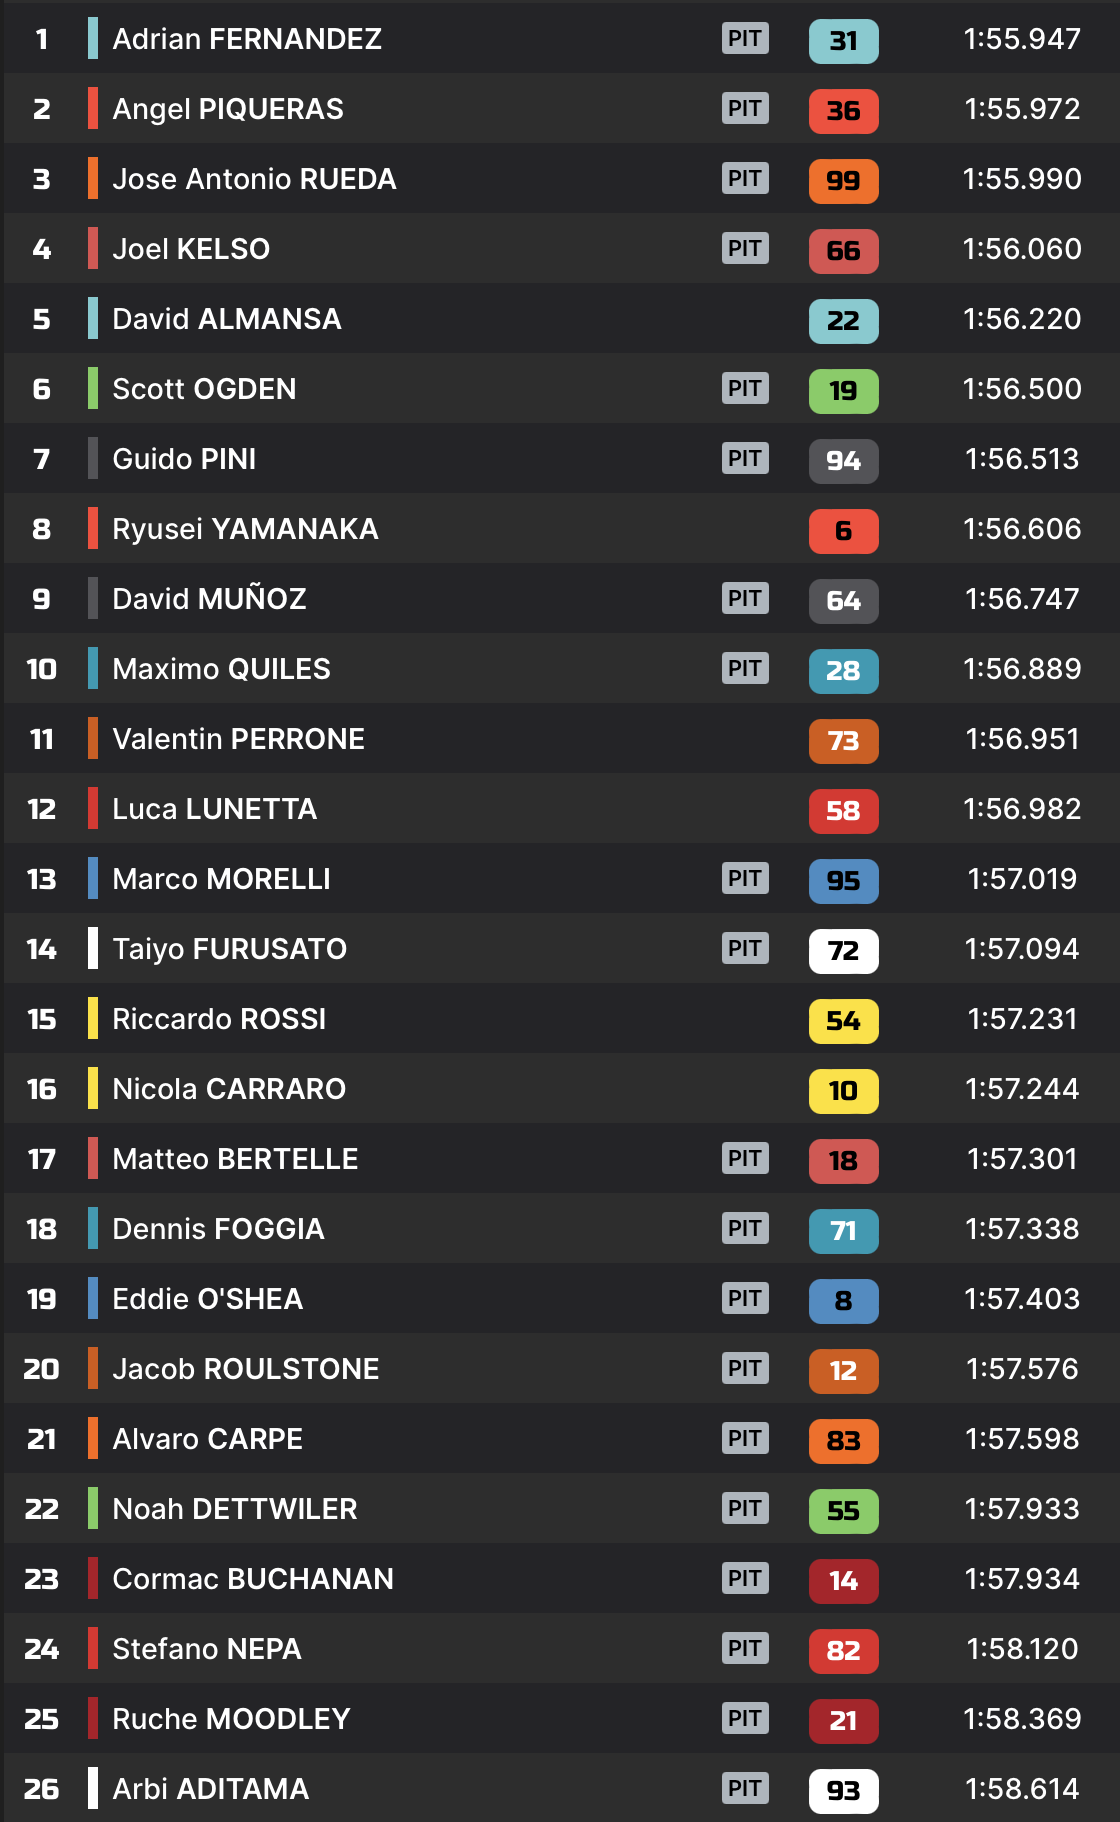Click the PIT badge for Adrian Fernandez

745,39
